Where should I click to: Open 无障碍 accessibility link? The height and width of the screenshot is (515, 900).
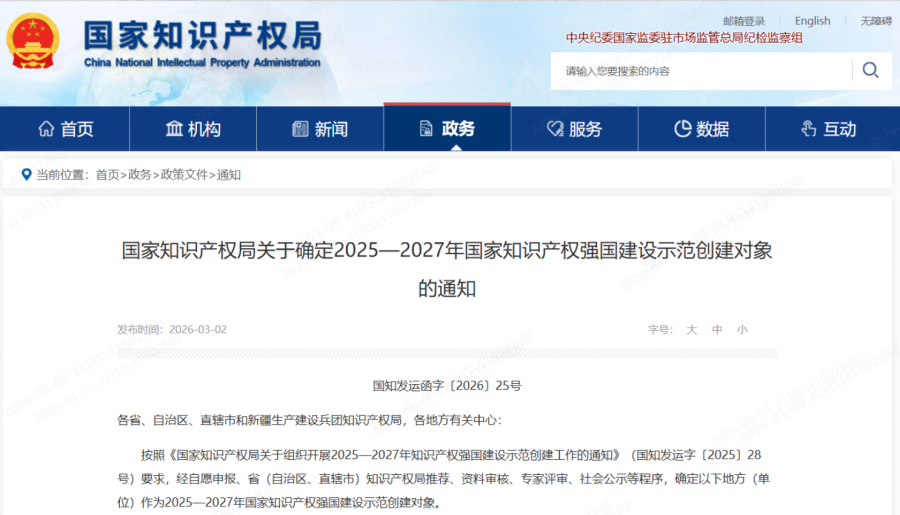coord(876,21)
